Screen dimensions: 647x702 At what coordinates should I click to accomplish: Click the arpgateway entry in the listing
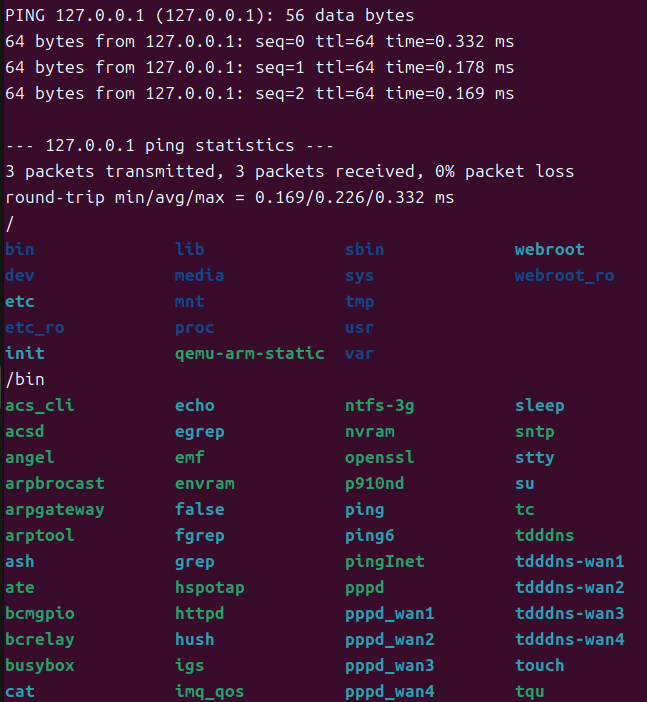pos(54,509)
